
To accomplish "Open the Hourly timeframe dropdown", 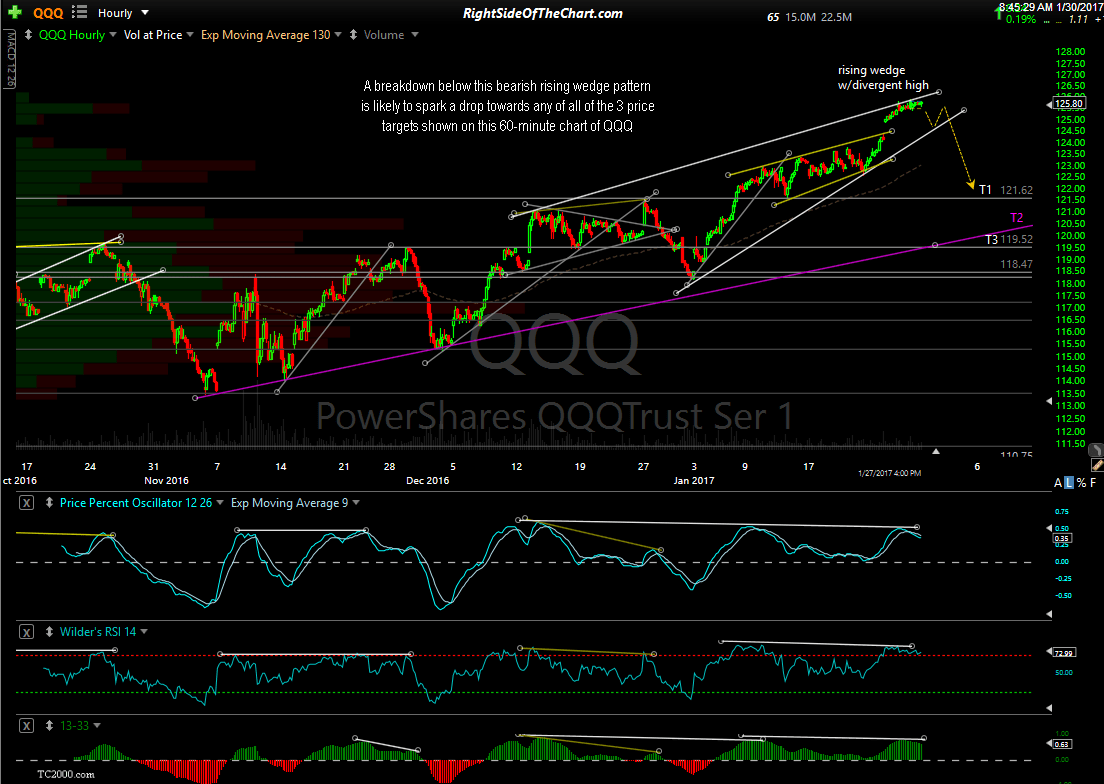I will (x=121, y=12).
